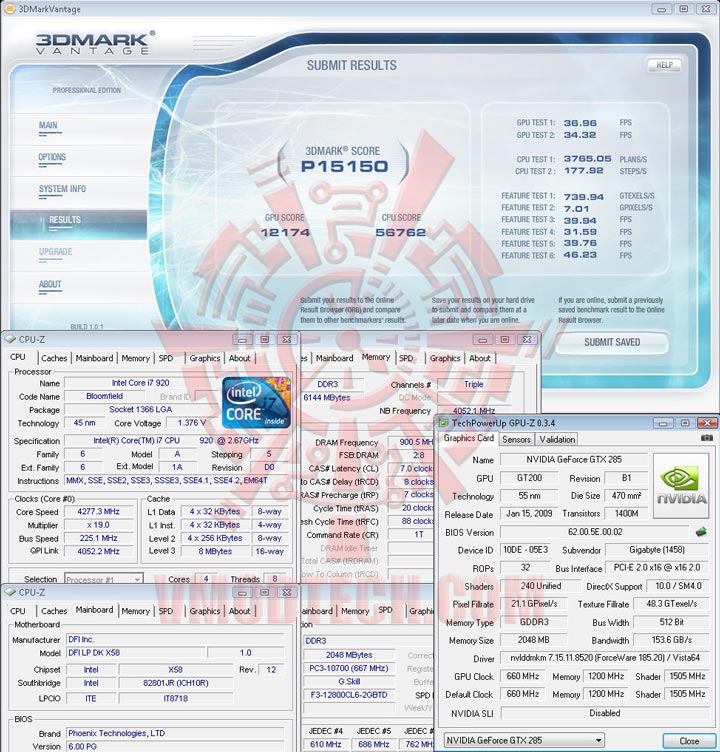Viewport: 720px width, 752px height.
Task: Open Memory tab in CPU-Z SPD window
Action: point(355,611)
